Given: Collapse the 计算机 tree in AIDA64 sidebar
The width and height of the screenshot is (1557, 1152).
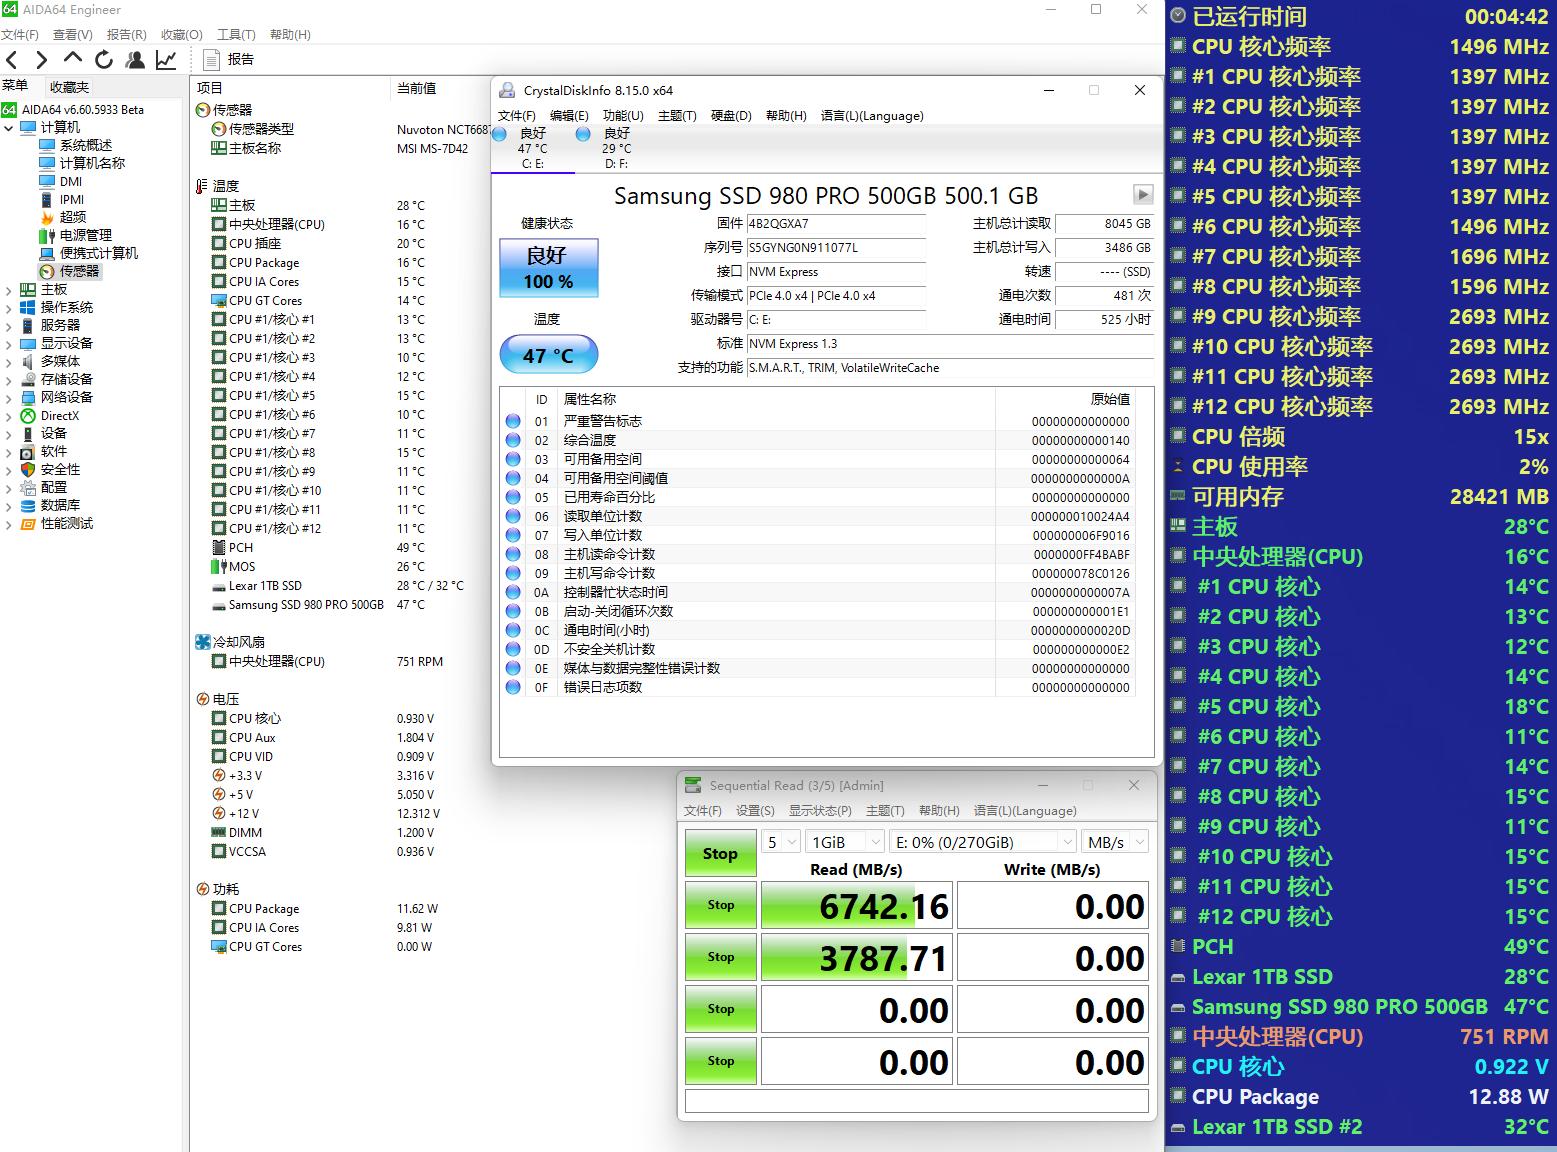Looking at the screenshot, I should 9,126.
